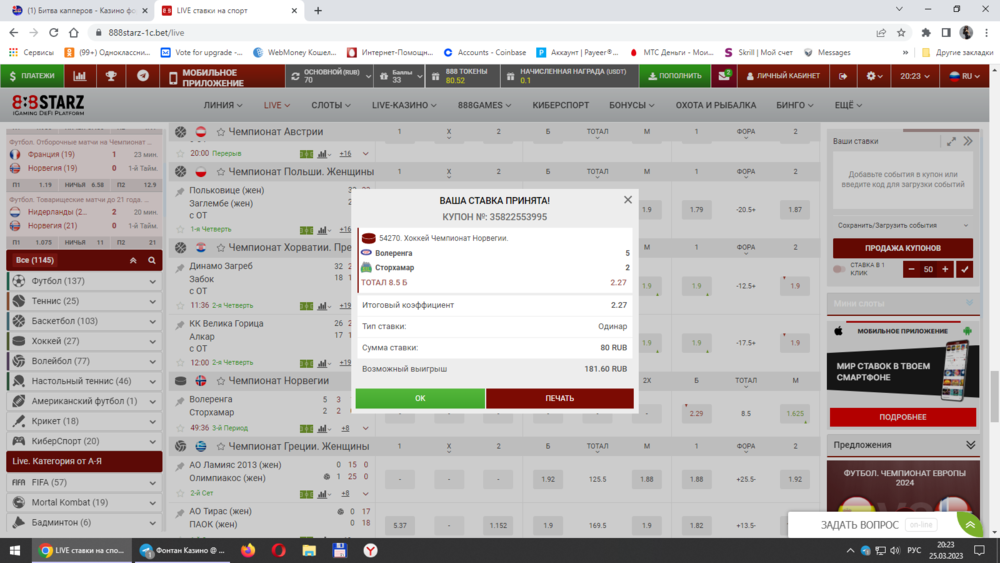Open the ЛИНИЯ menu
This screenshot has height=563, width=1000.
[x=223, y=105]
